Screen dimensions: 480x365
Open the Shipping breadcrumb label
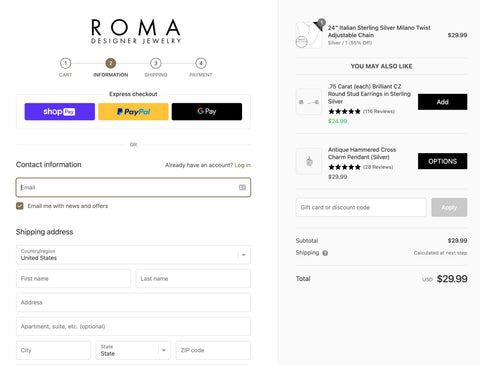click(x=156, y=75)
